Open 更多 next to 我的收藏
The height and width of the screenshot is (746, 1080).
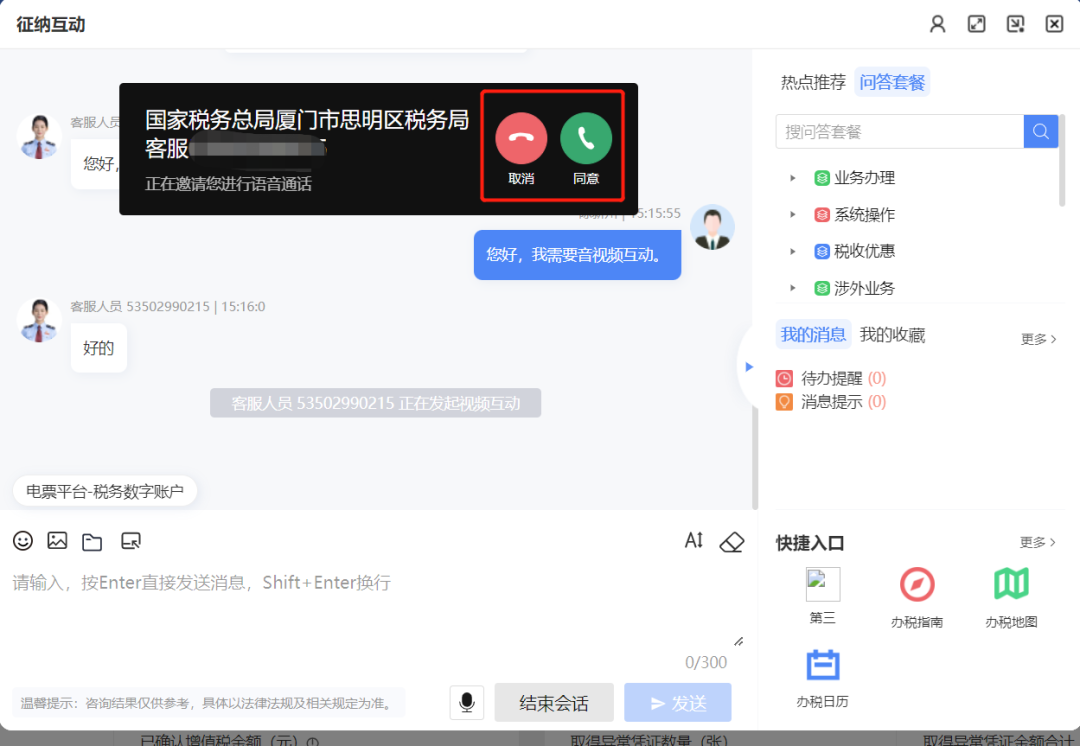point(1038,339)
